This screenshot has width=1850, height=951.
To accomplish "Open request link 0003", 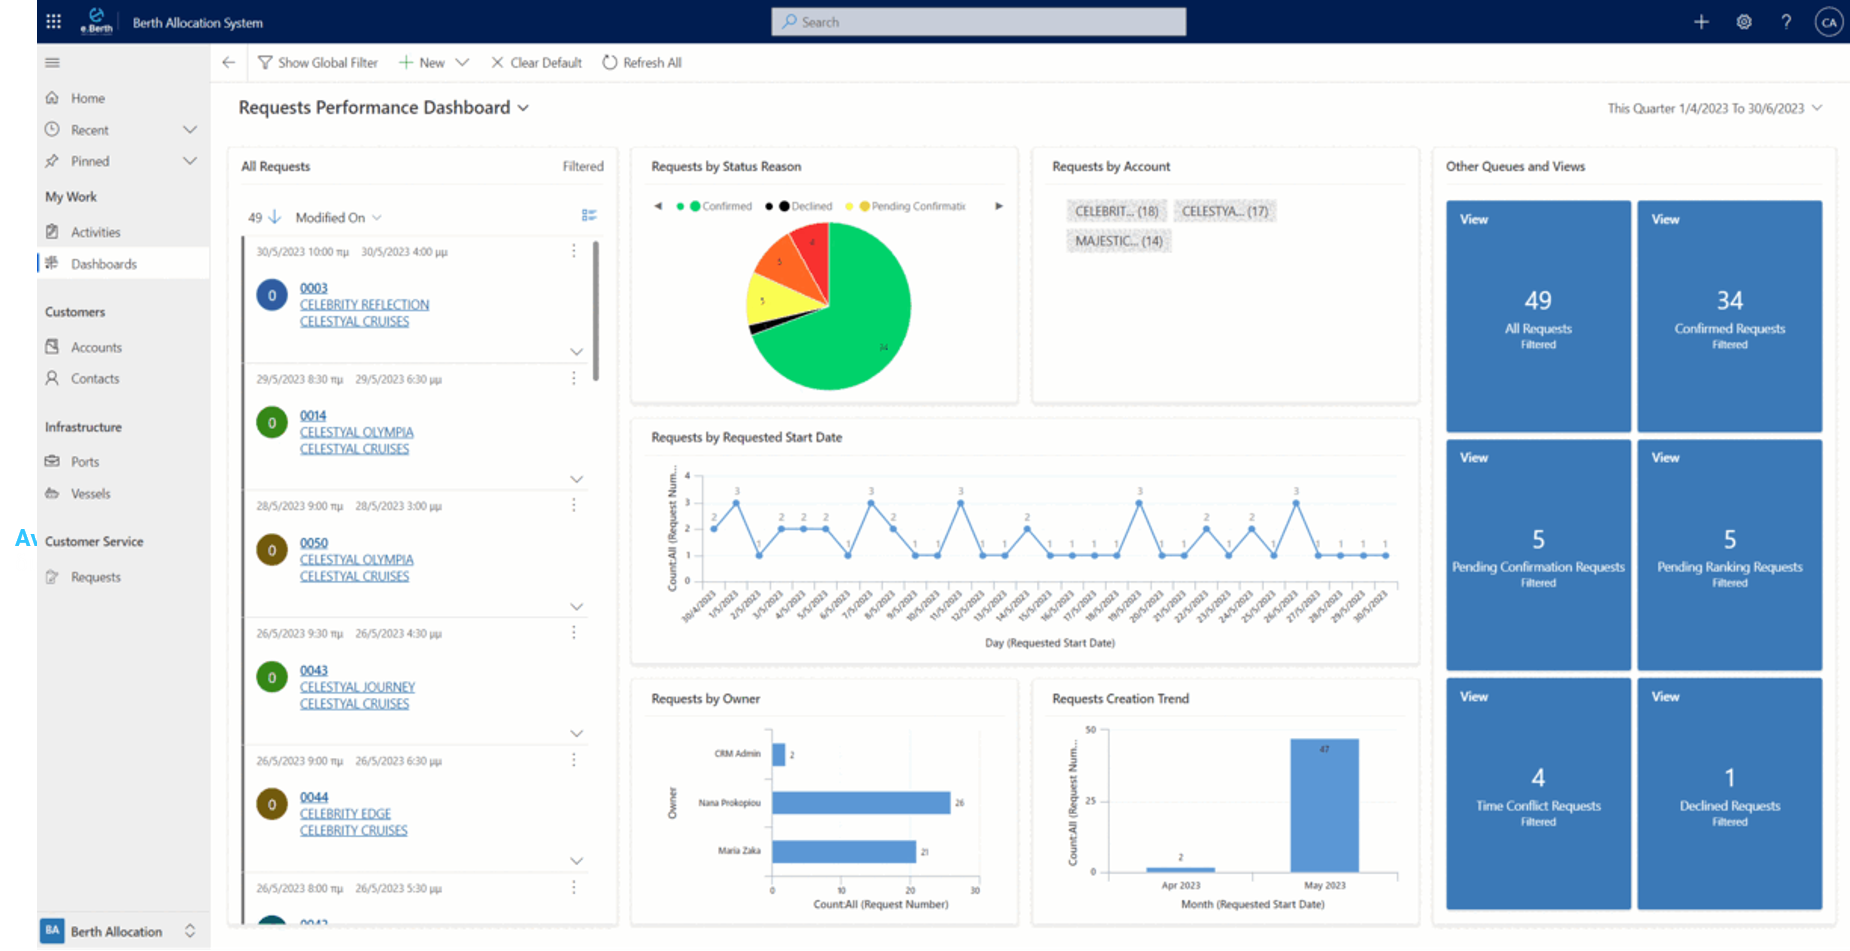I will [x=314, y=288].
